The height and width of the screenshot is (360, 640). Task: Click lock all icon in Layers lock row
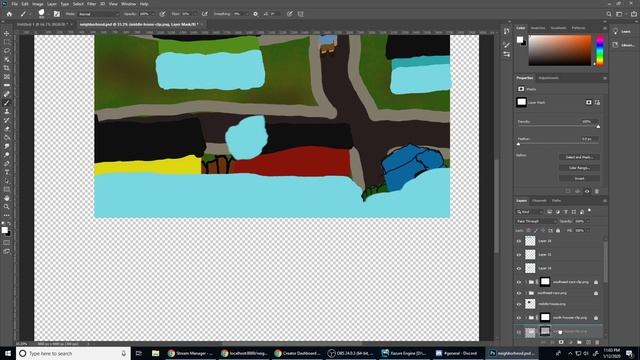pos(558,231)
